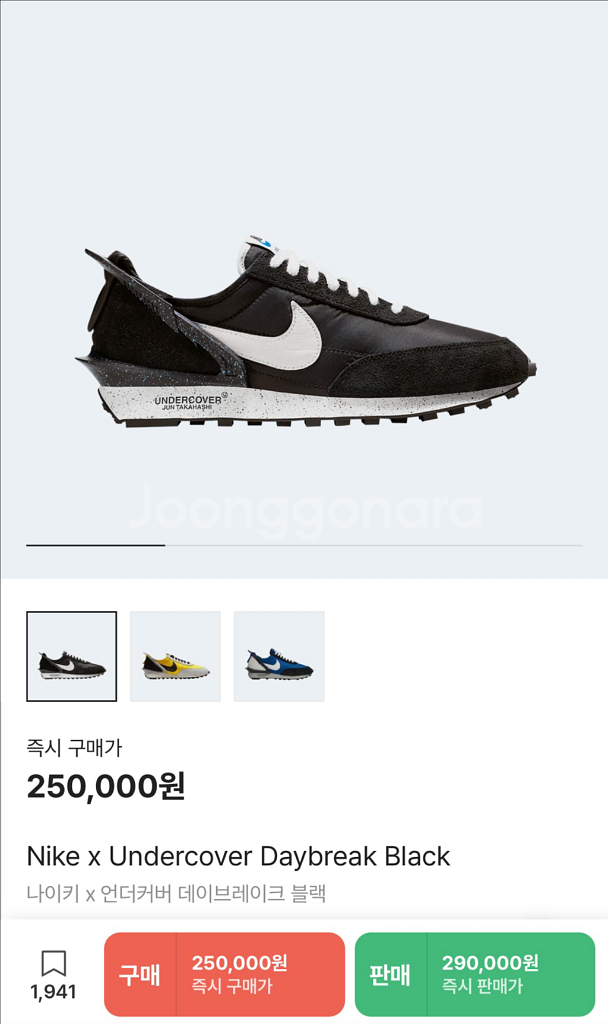
Task: Select the black Daybreak thumbnail
Action: coord(72,656)
